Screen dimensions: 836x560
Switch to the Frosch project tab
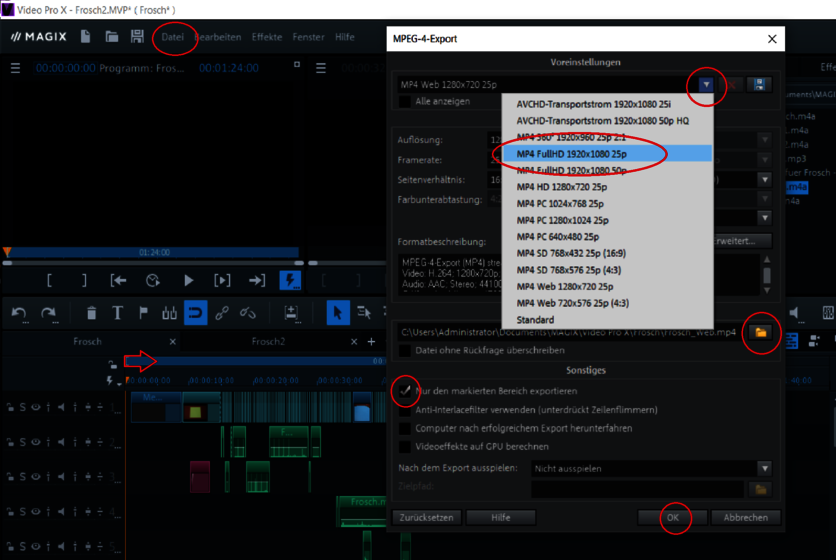[87, 341]
